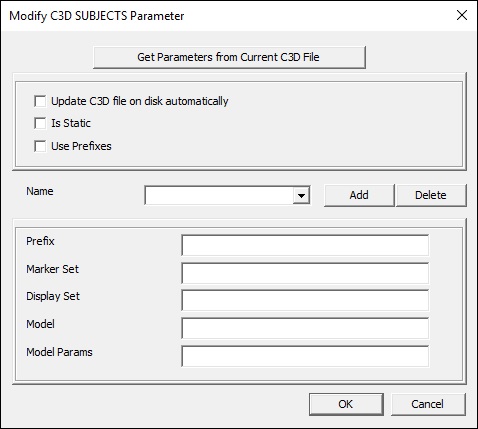This screenshot has height=429, width=478.
Task: Click the 'Name' text label
Action: (x=40, y=191)
